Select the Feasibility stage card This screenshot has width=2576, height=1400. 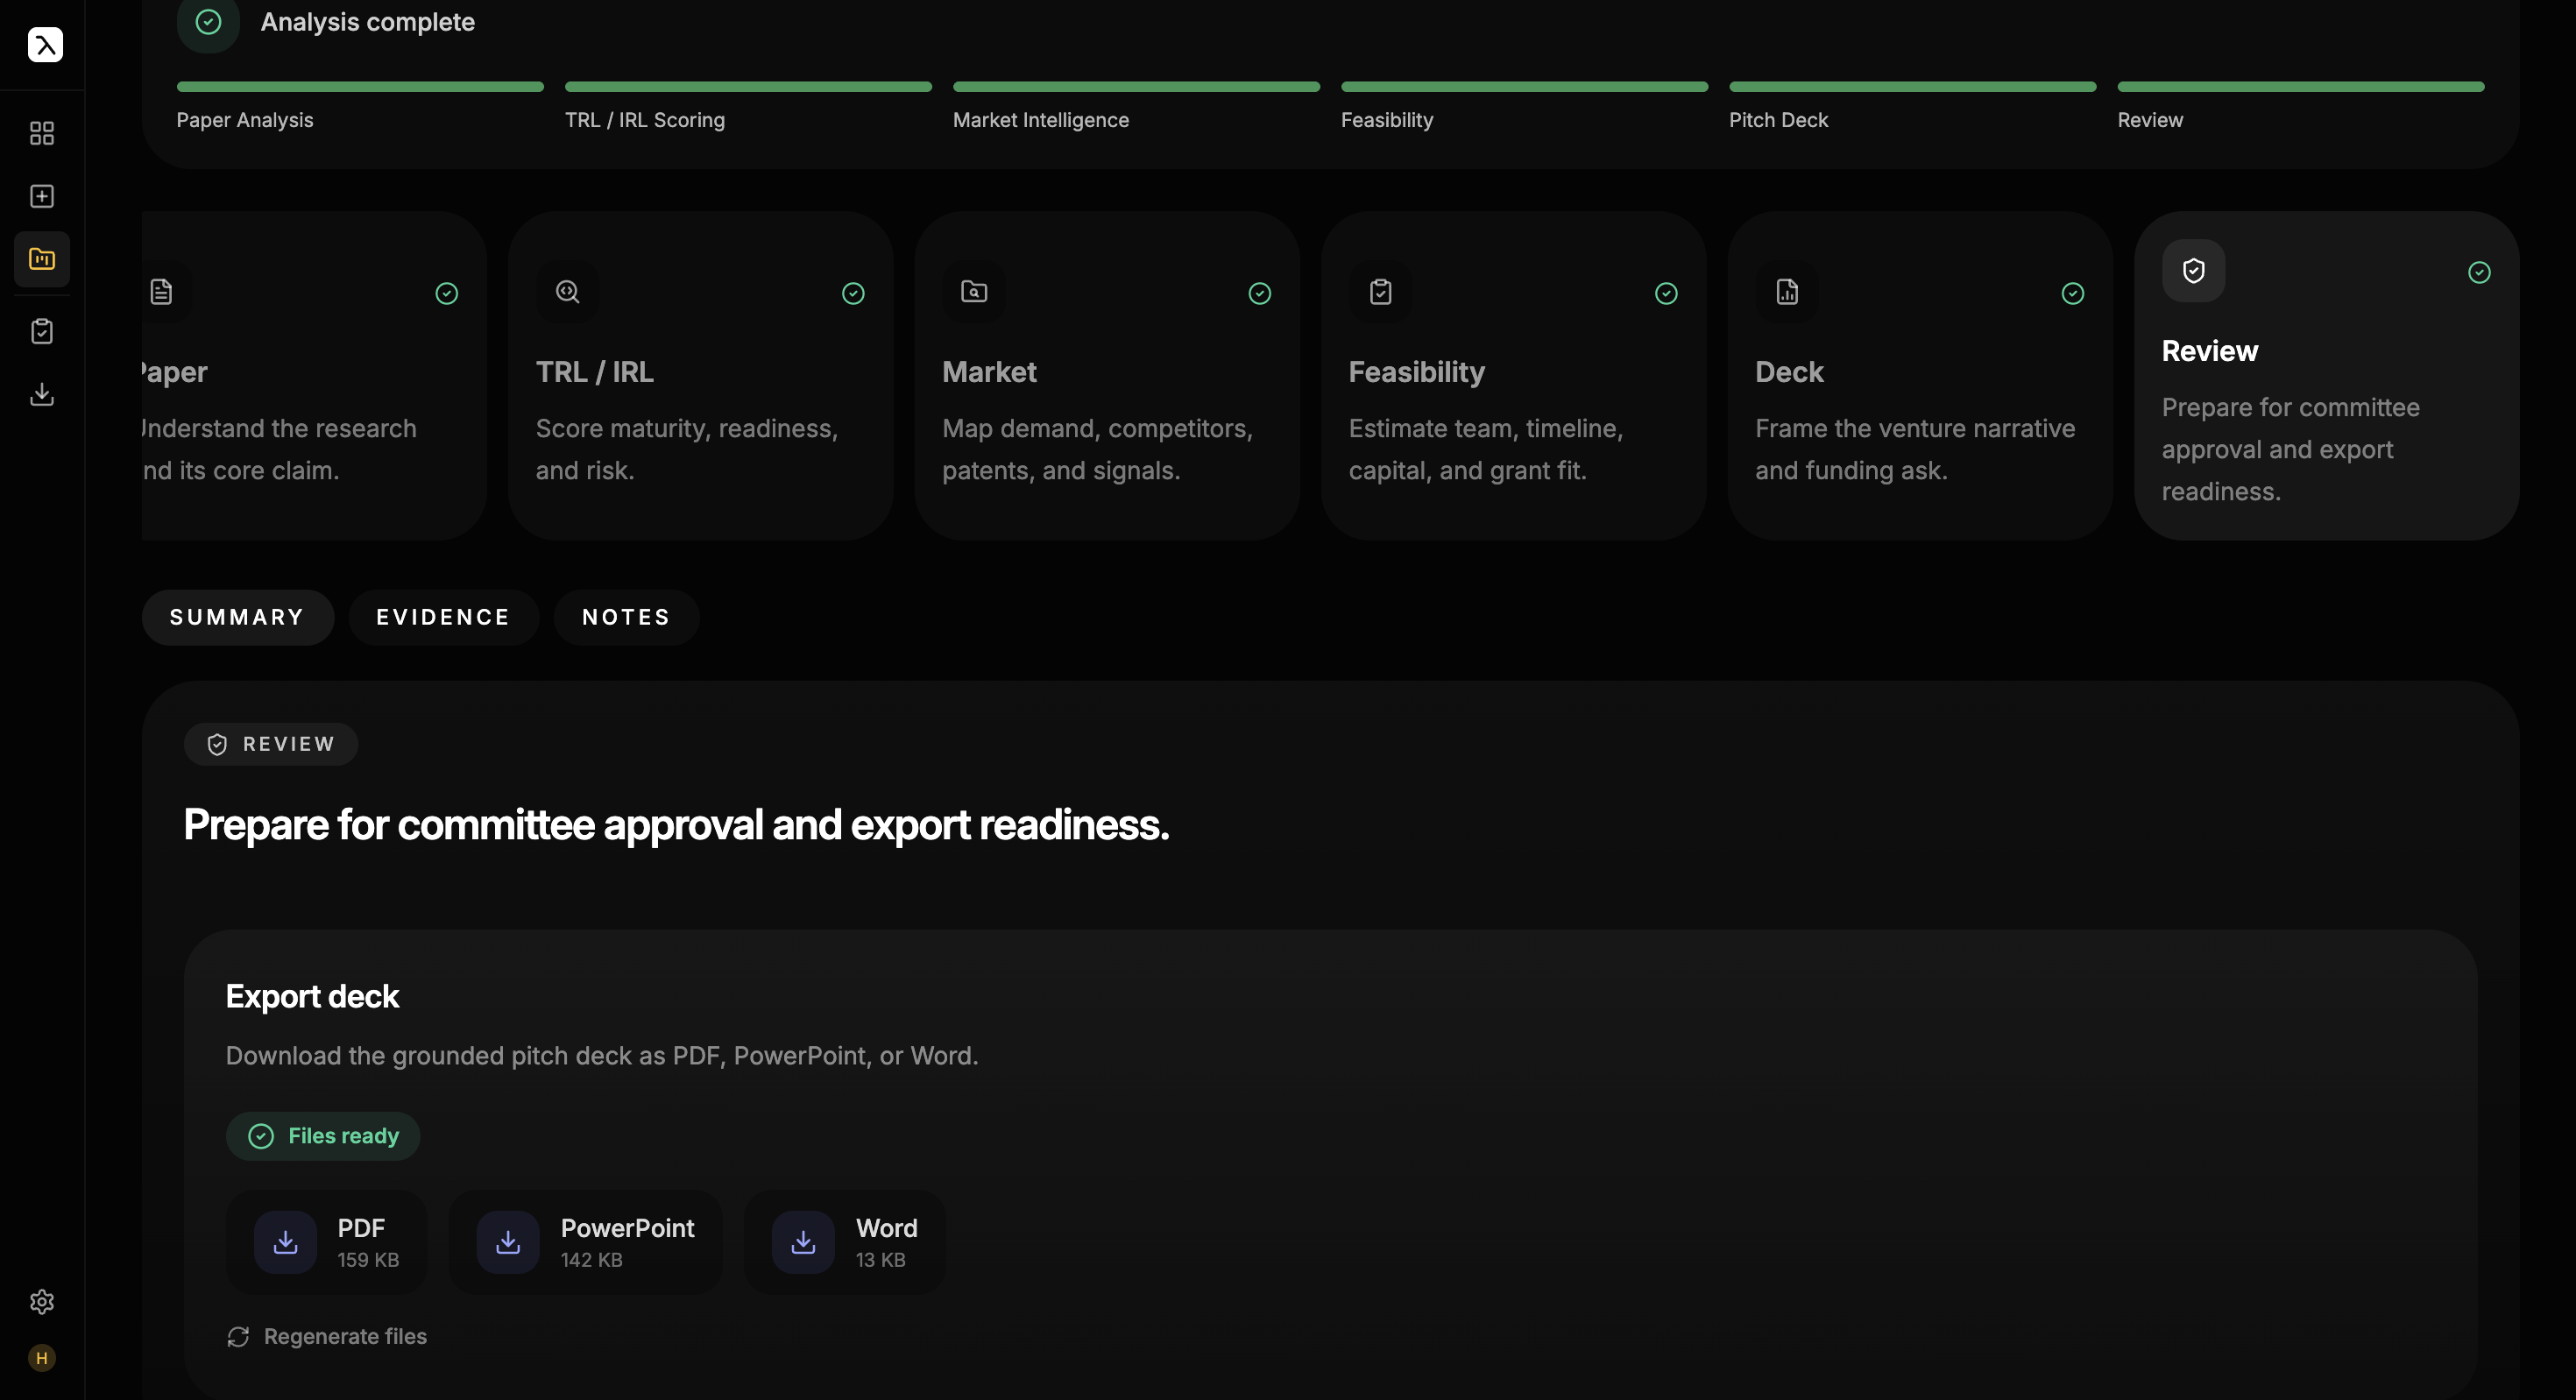[x=1514, y=376]
